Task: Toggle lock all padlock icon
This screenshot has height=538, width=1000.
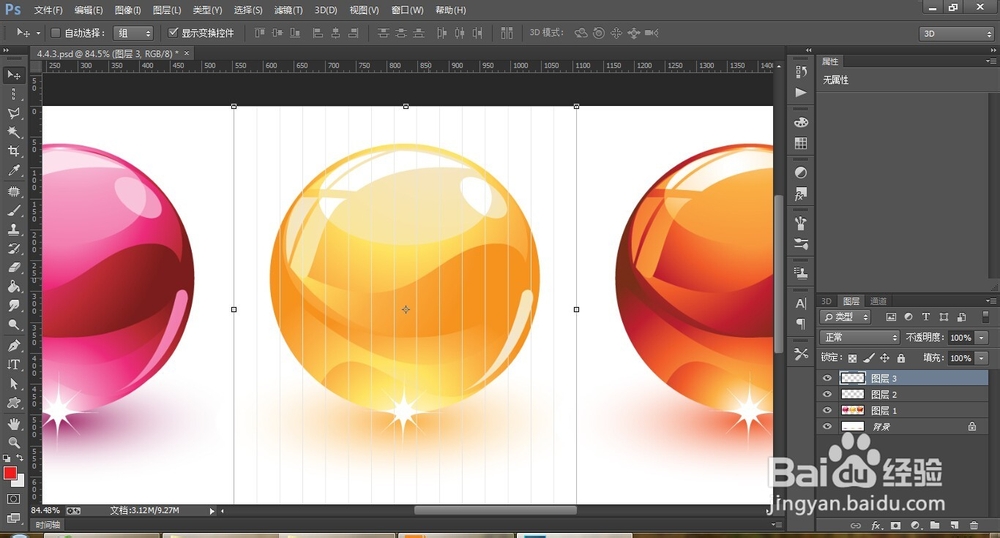Action: [901, 358]
